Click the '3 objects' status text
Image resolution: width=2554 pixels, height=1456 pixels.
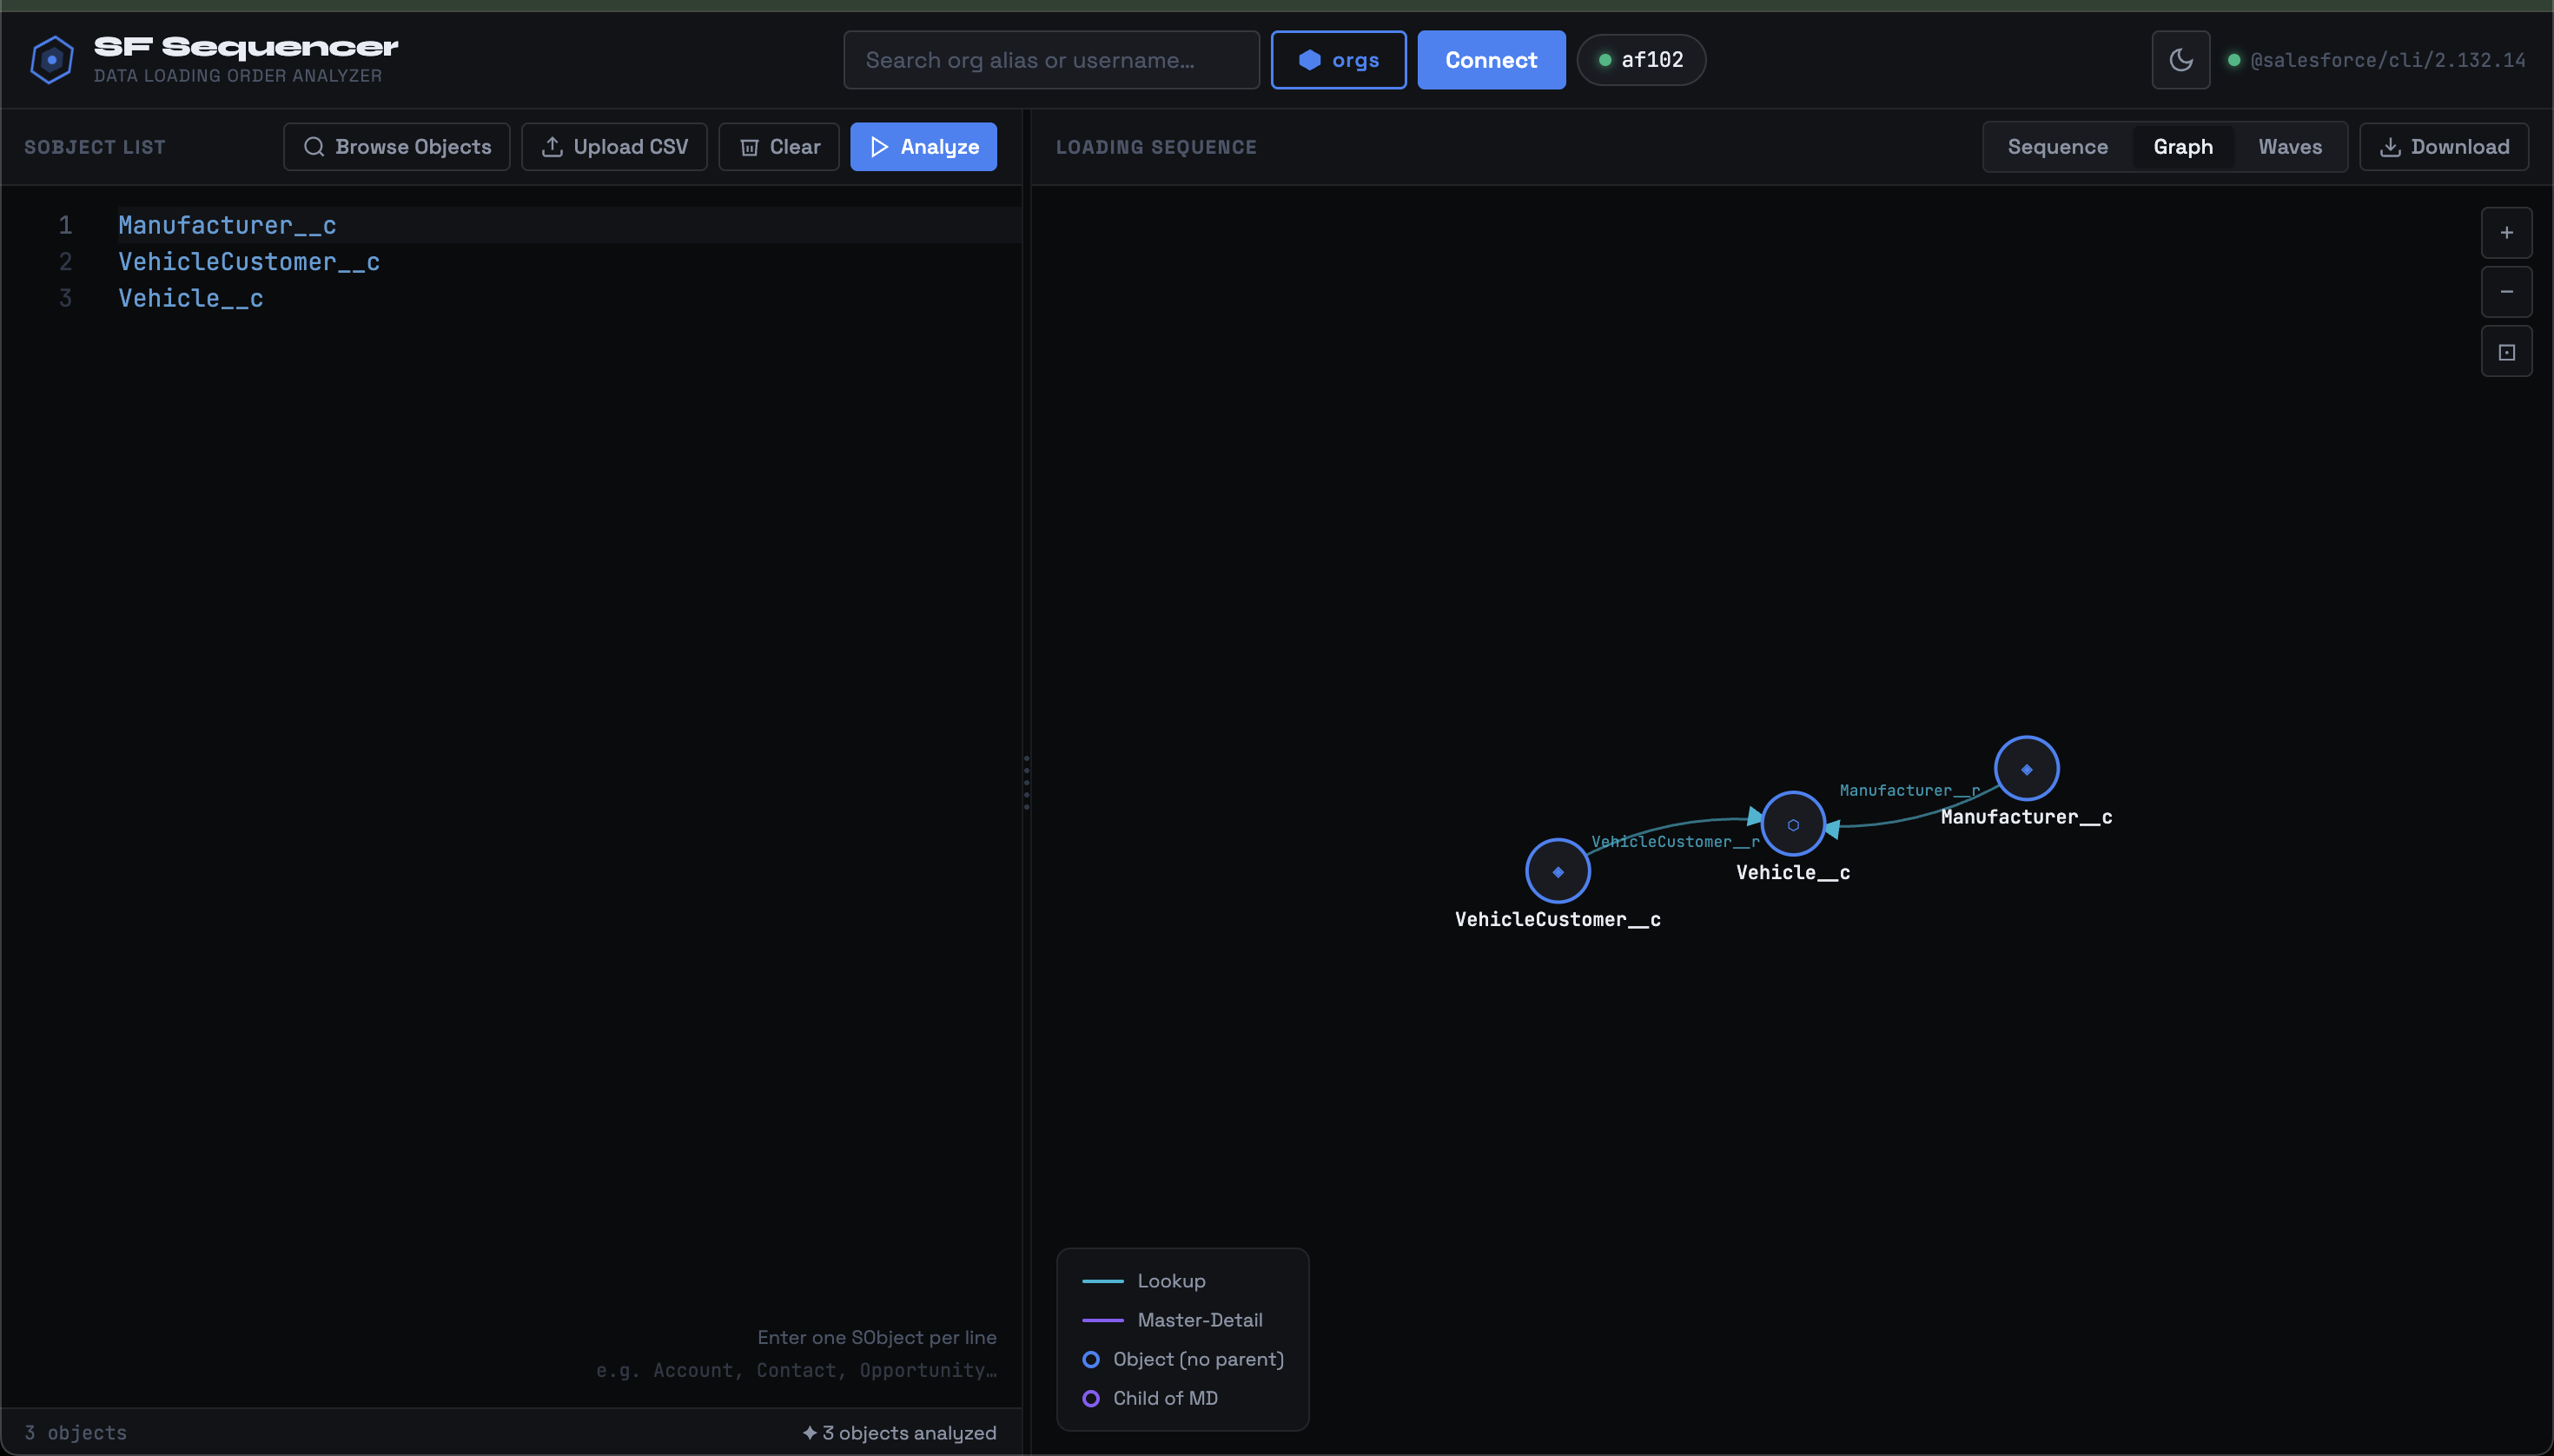76,1433
